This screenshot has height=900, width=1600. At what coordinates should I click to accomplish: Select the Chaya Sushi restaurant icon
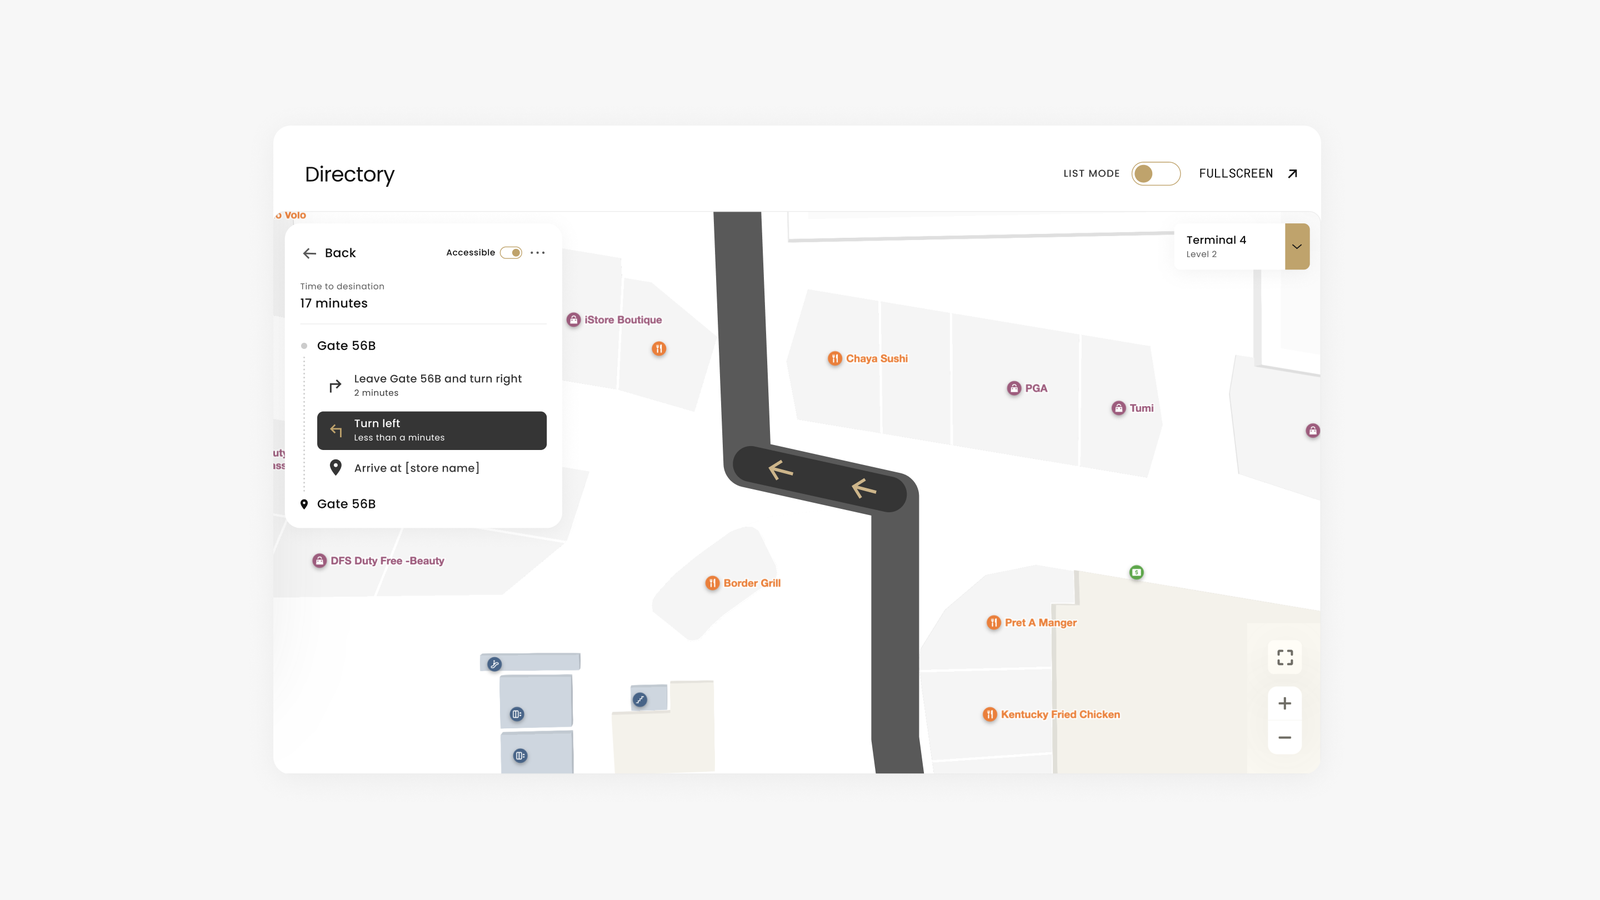pos(834,358)
